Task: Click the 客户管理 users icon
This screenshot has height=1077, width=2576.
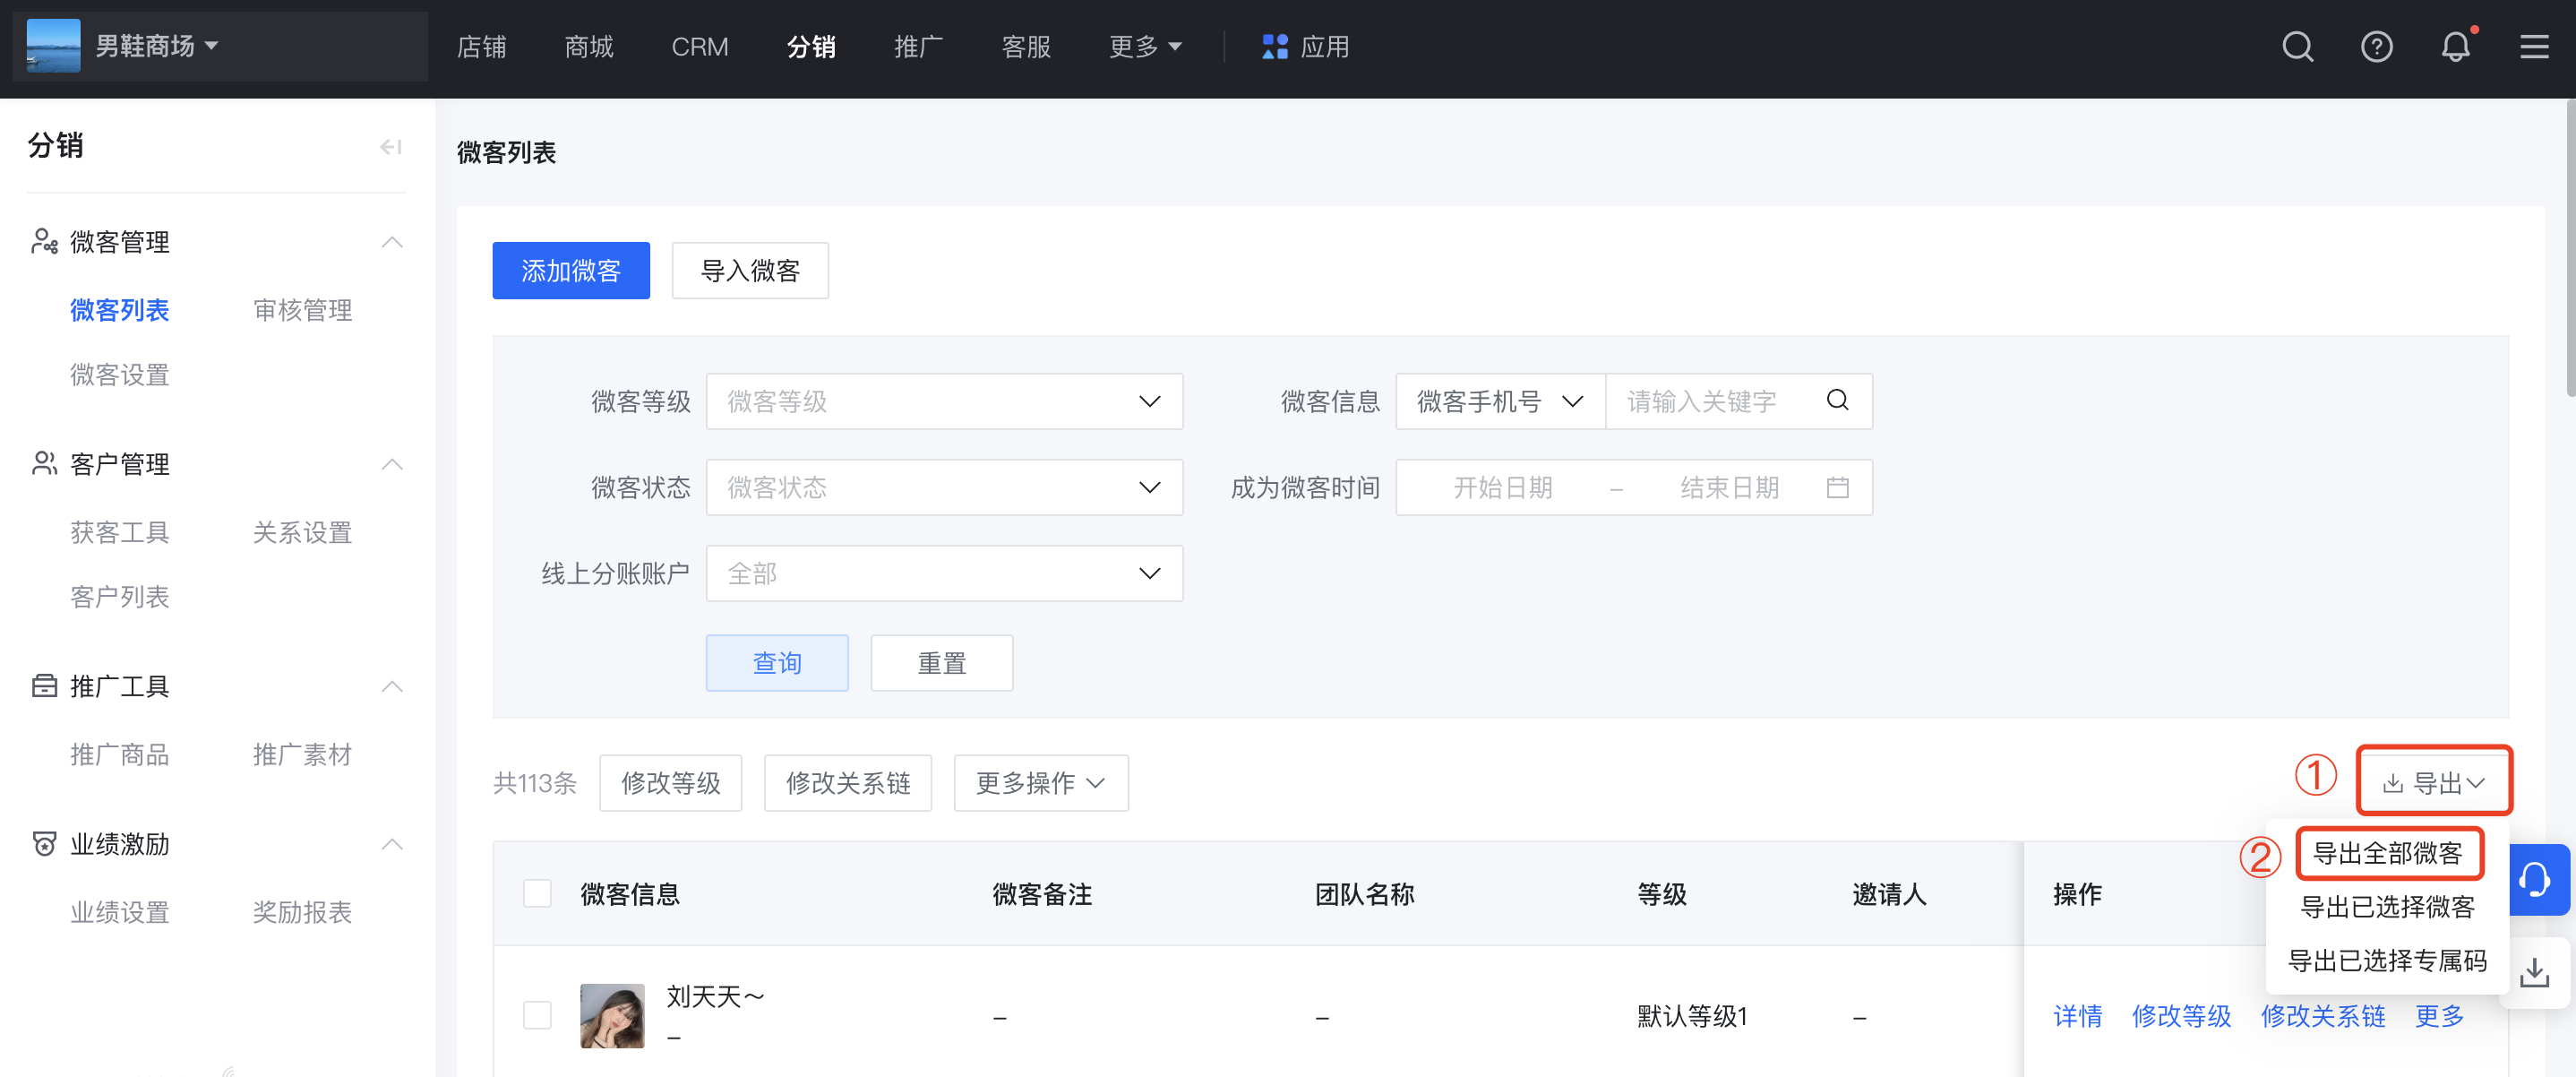Action: click(44, 463)
